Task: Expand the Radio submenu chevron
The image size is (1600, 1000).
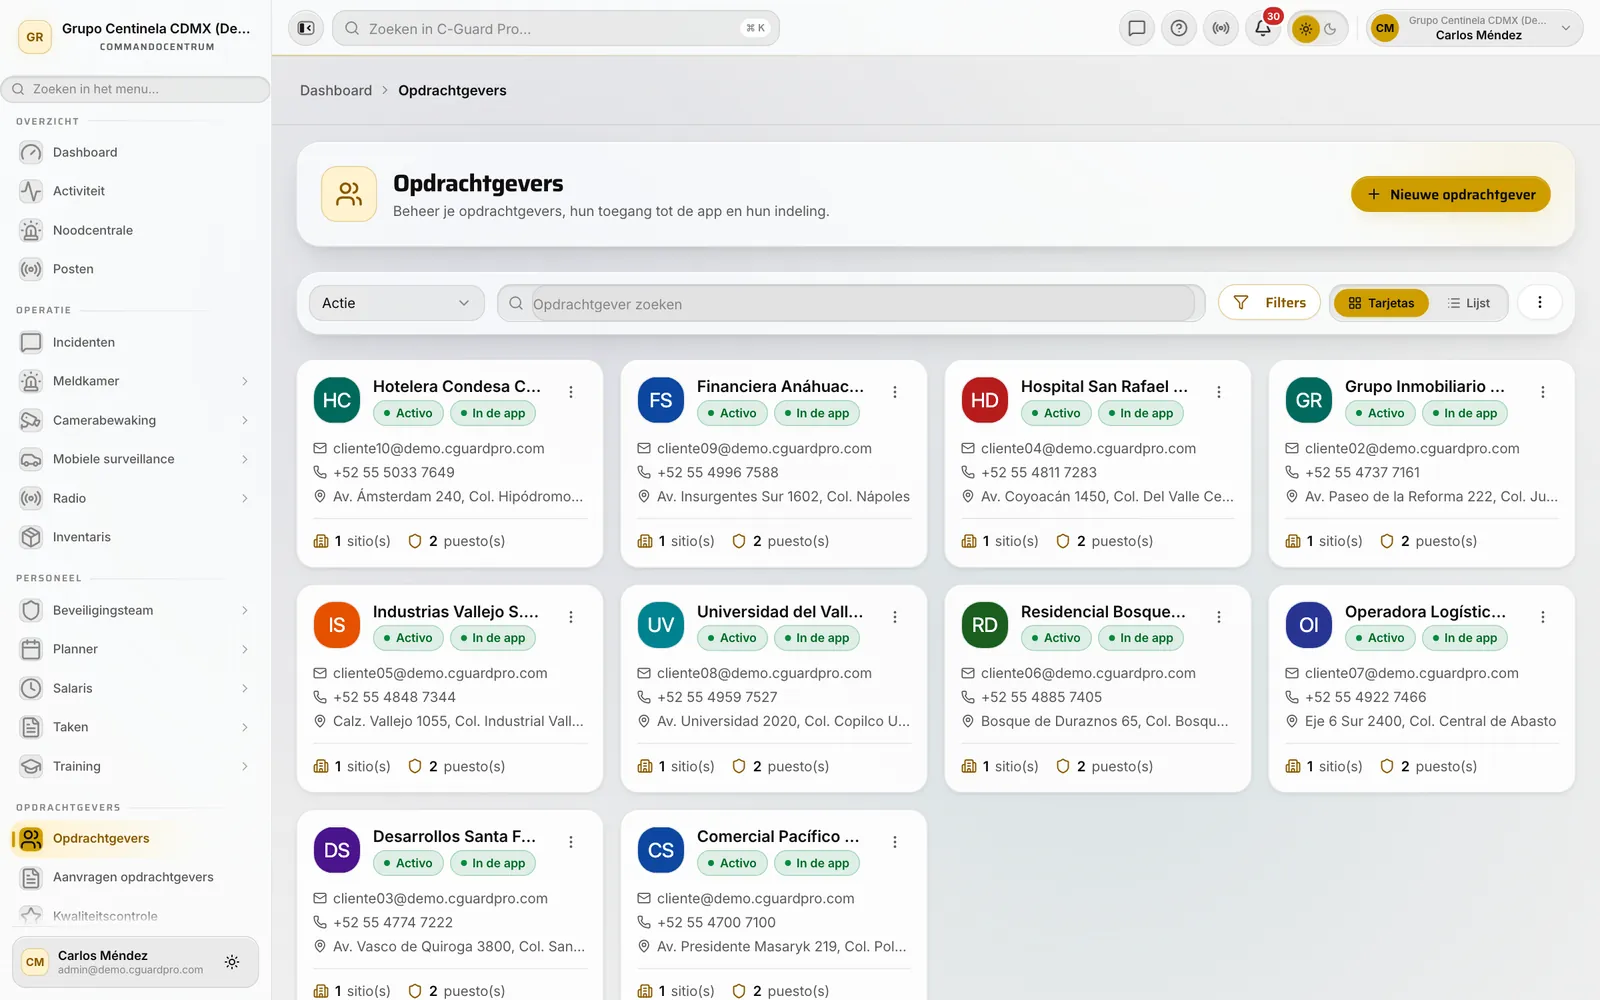Action: [244, 498]
